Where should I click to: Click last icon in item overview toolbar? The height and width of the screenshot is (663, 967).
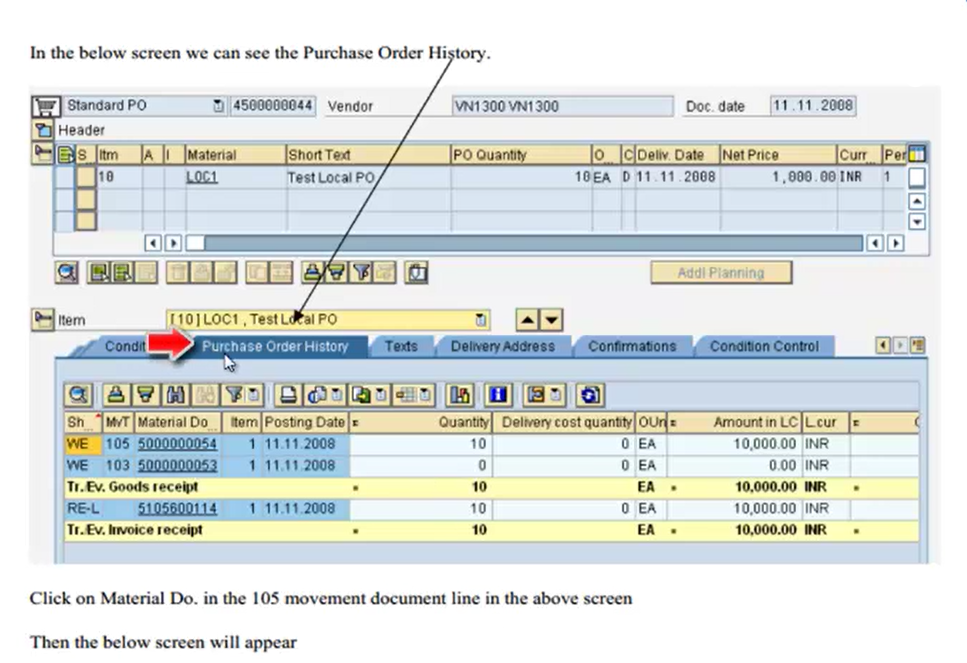[417, 272]
